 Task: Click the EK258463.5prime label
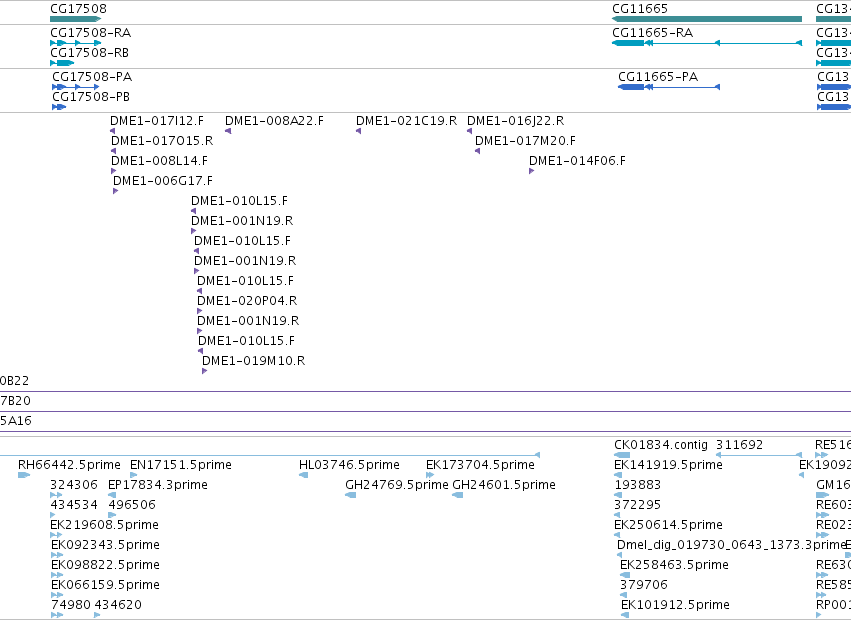pyautogui.click(x=674, y=565)
